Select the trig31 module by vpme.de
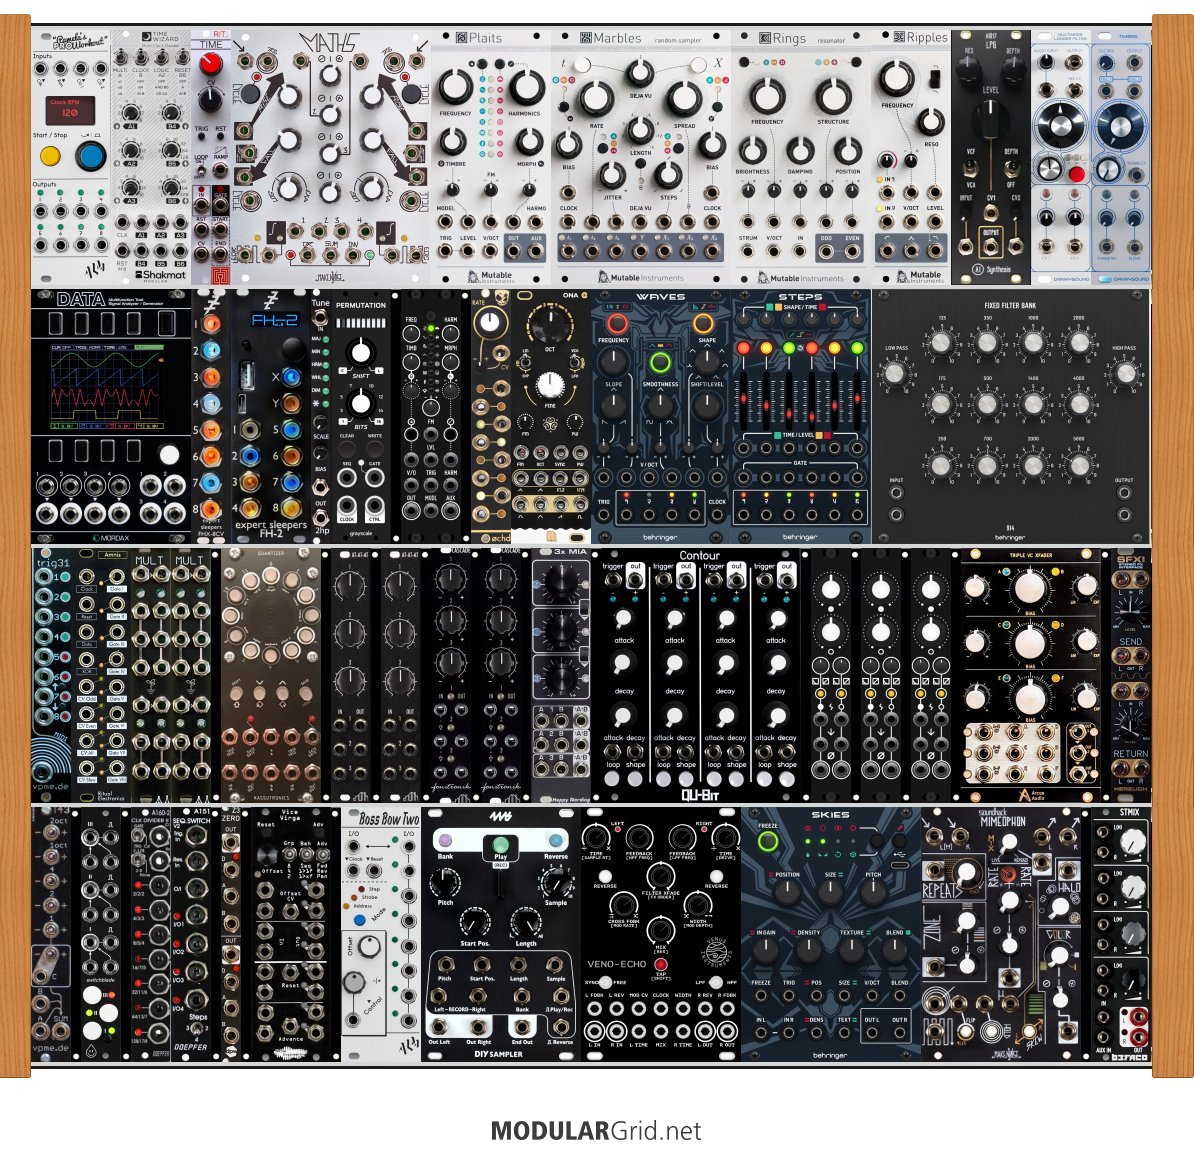1194x1152 pixels. [x=52, y=675]
